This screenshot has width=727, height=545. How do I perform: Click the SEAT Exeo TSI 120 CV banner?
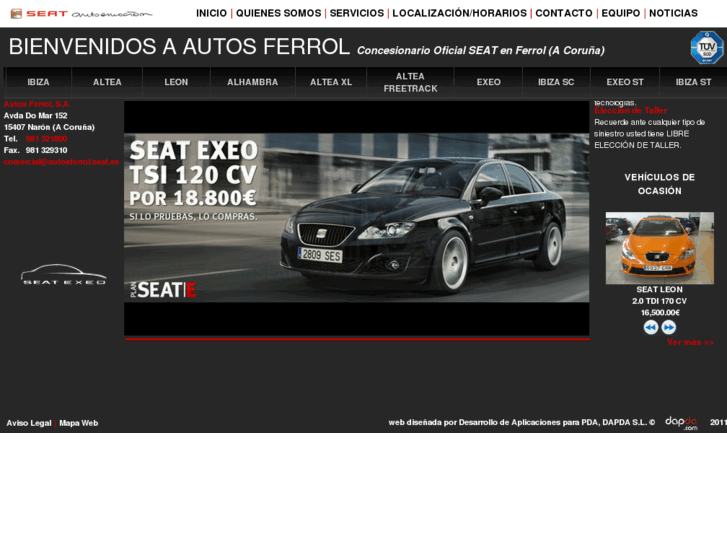[357, 218]
